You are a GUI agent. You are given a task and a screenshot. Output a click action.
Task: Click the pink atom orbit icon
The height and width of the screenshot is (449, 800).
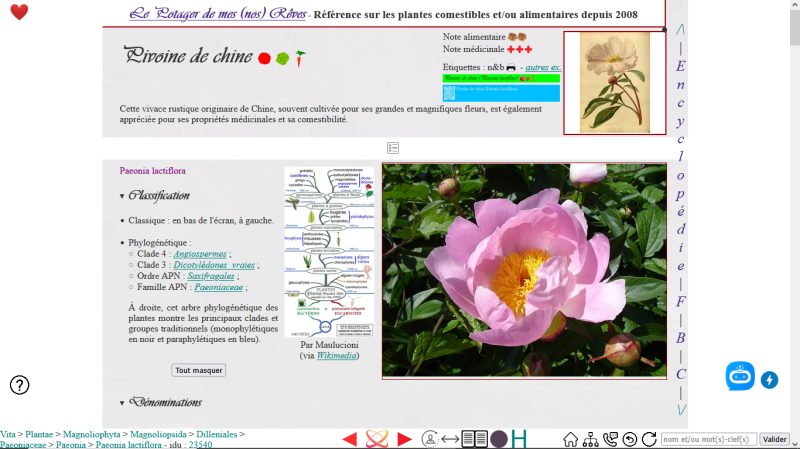[x=377, y=439]
